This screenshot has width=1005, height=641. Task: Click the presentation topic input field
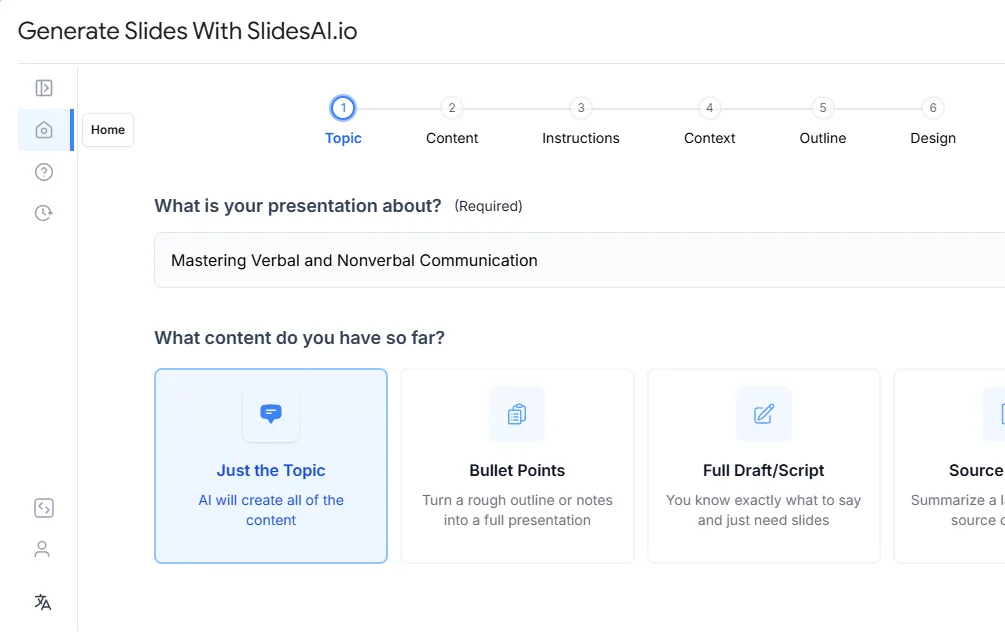(579, 260)
